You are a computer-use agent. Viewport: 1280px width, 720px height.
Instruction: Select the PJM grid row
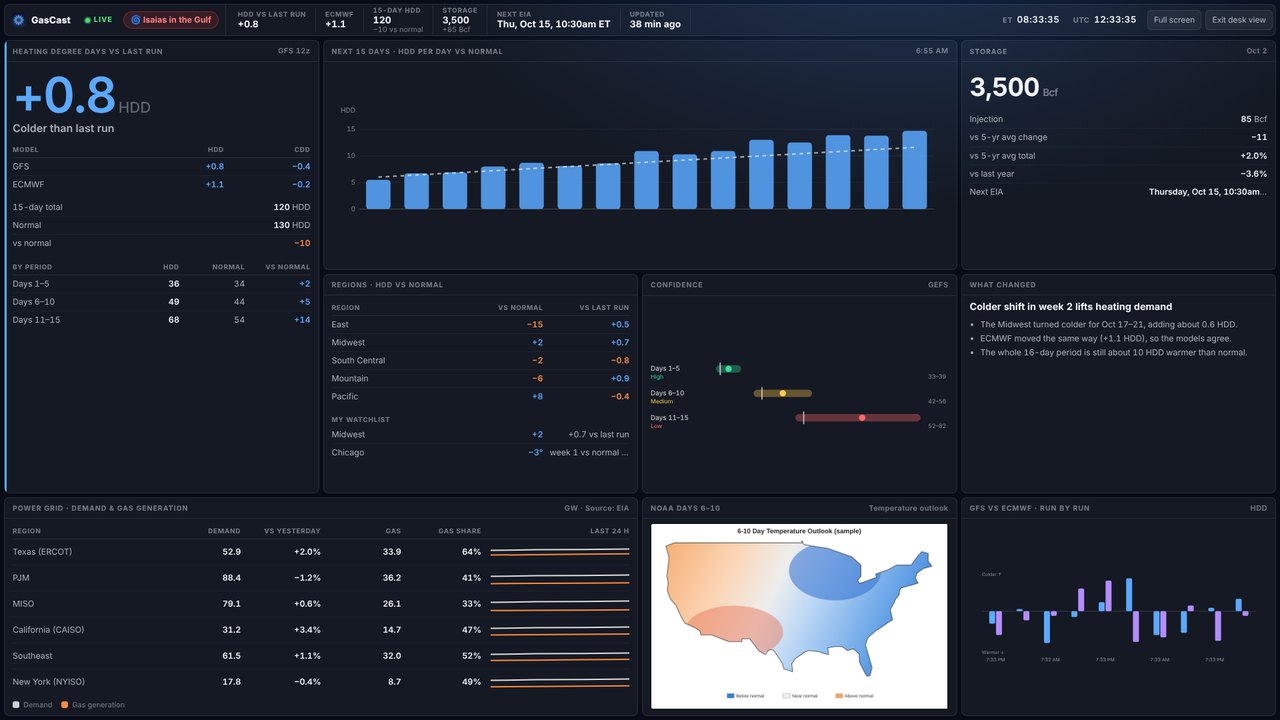tap(321, 578)
